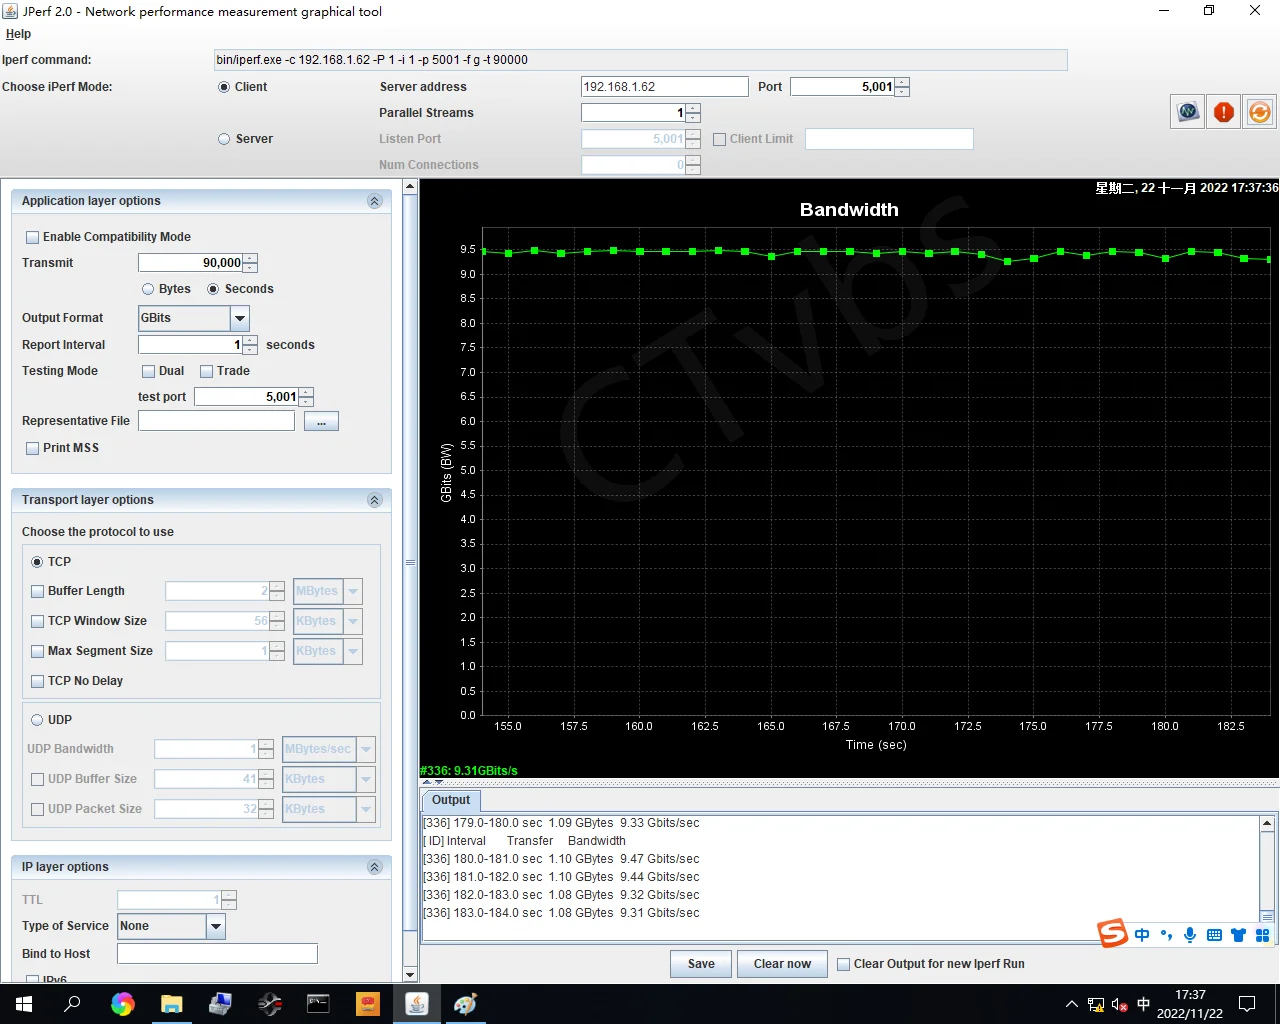
Task: Click the Sogou voice input microphone
Action: [x=1190, y=935]
